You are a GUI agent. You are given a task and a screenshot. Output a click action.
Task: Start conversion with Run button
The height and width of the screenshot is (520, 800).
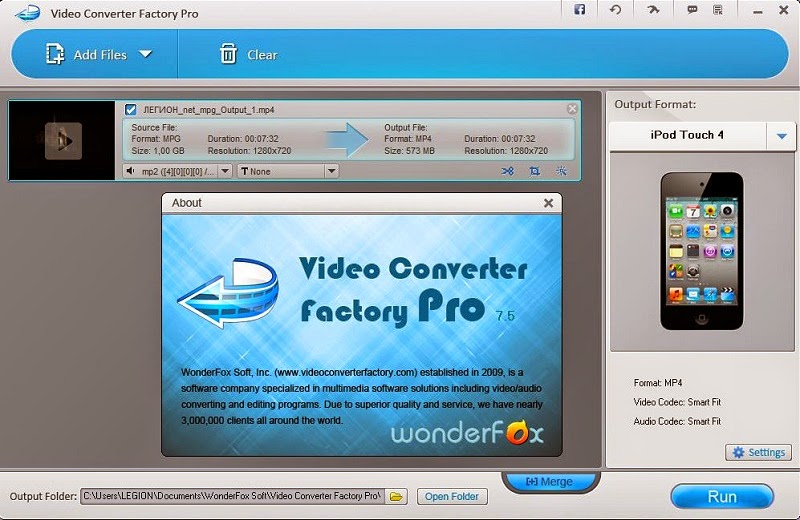[x=722, y=497]
